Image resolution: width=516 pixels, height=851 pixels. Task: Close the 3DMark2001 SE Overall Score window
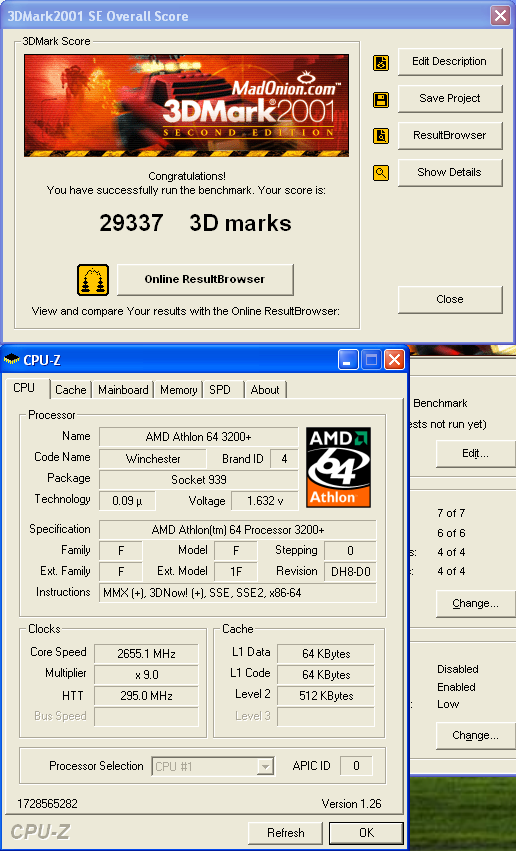tap(500, 15)
